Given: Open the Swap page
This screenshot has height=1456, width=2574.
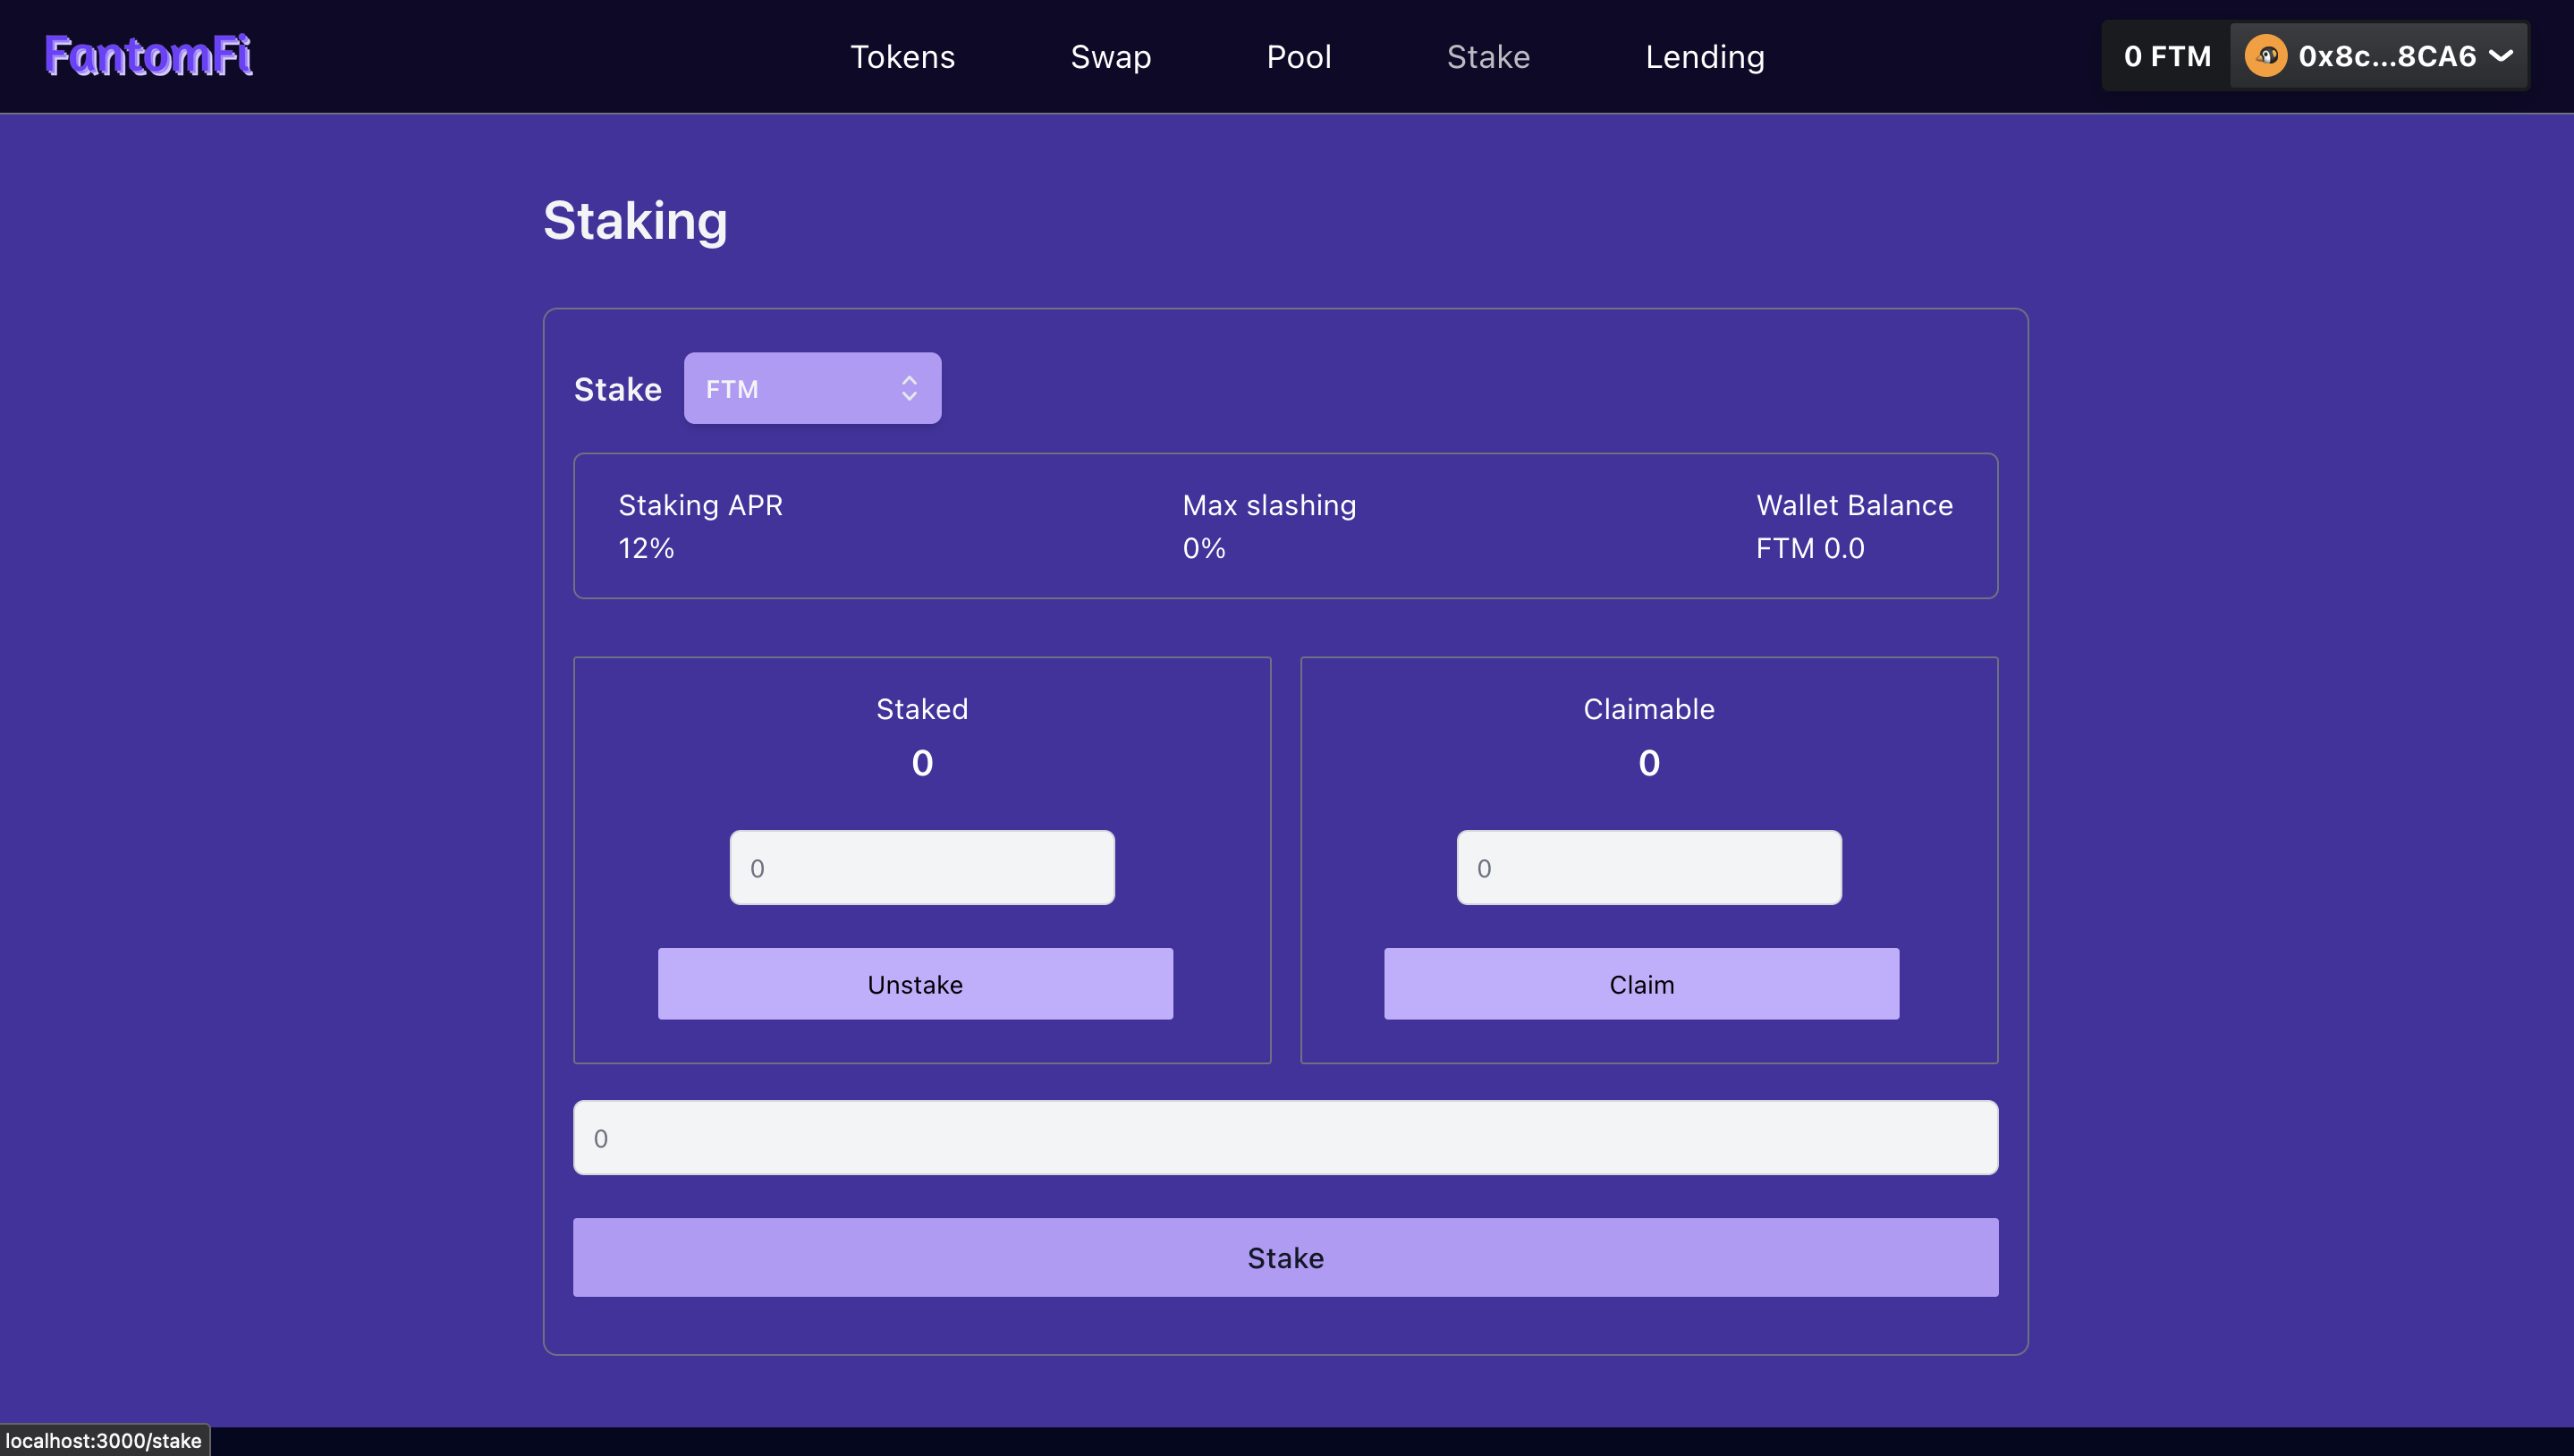Looking at the screenshot, I should coord(1110,57).
